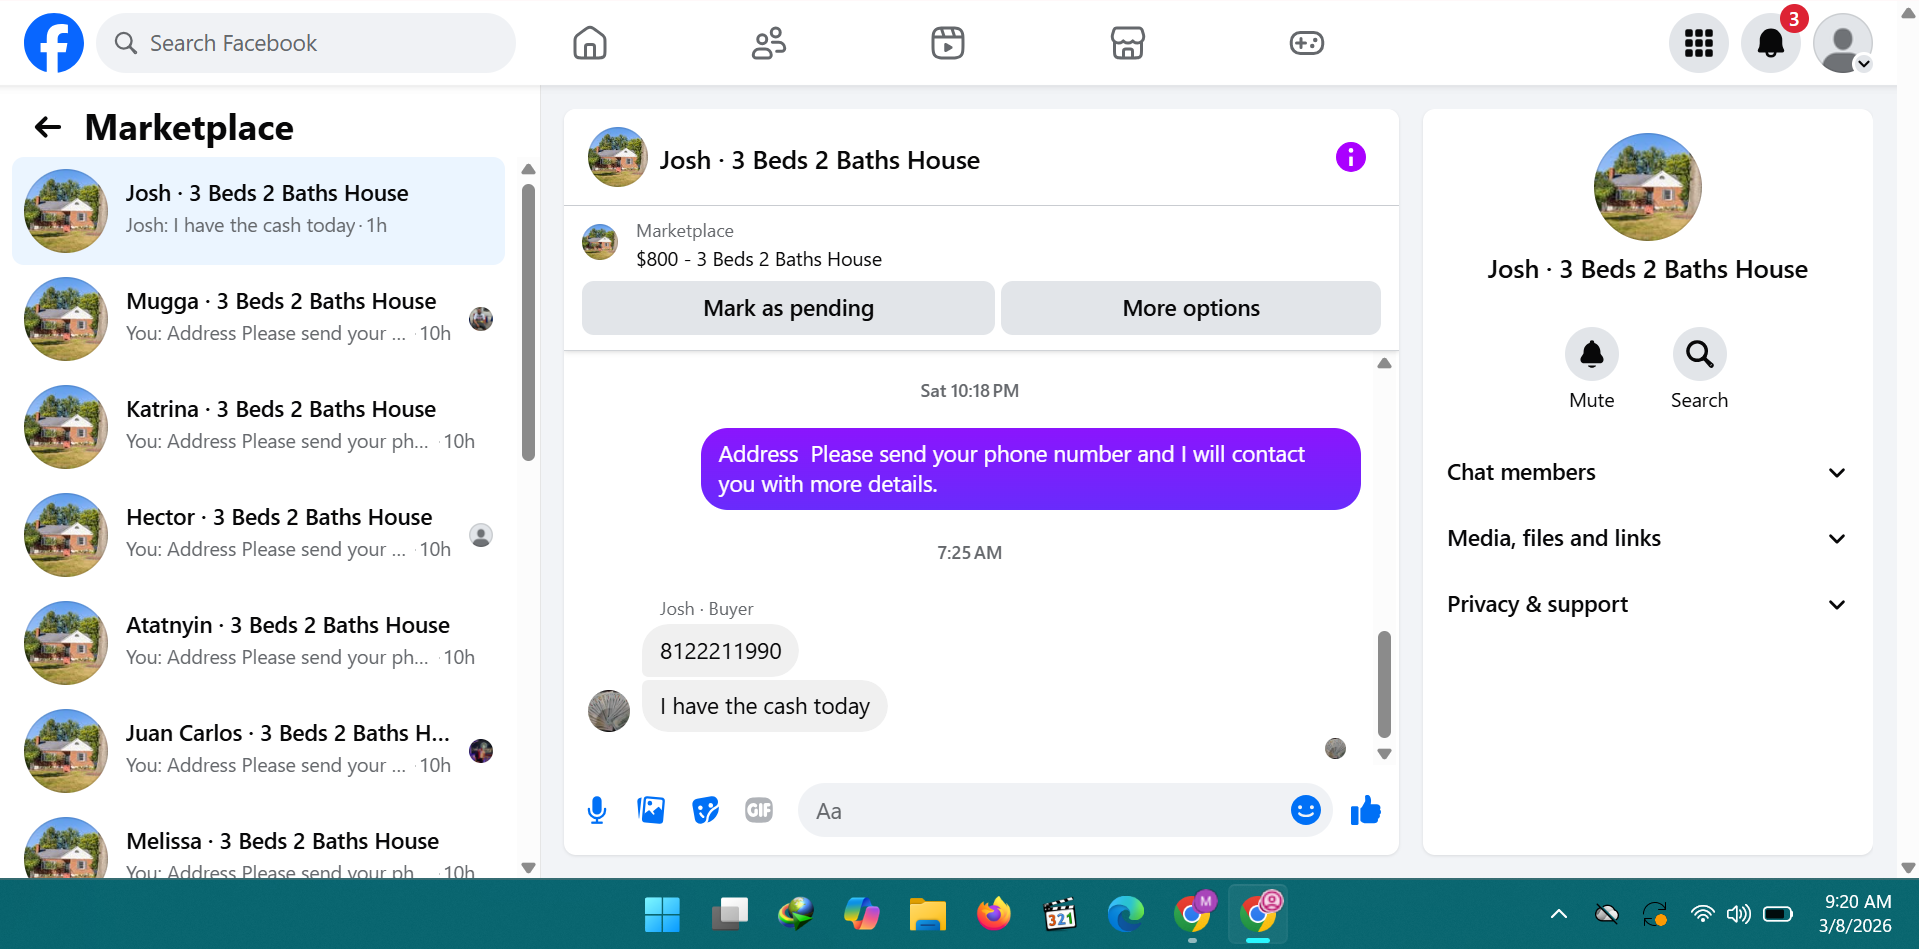
Task: Open the account profile dropdown menu
Action: click(1843, 43)
